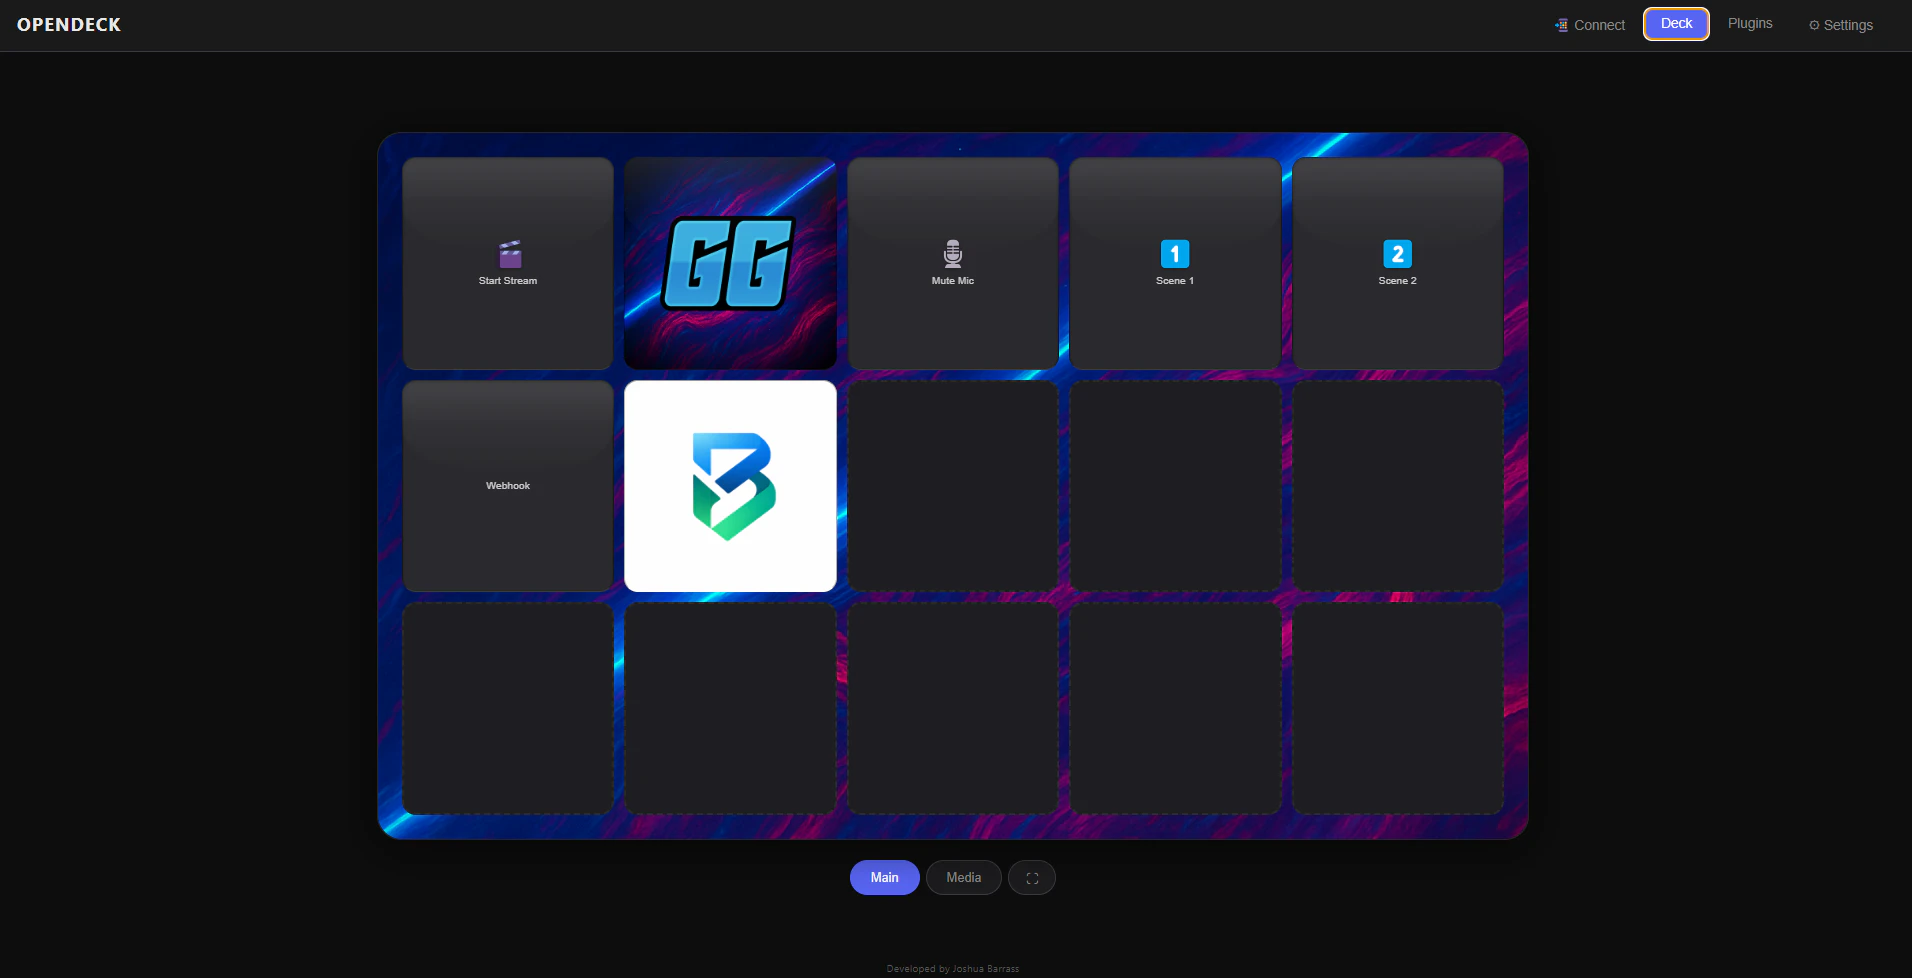This screenshot has width=1912, height=978.
Task: Switch to the Media profile tab
Action: pos(962,877)
